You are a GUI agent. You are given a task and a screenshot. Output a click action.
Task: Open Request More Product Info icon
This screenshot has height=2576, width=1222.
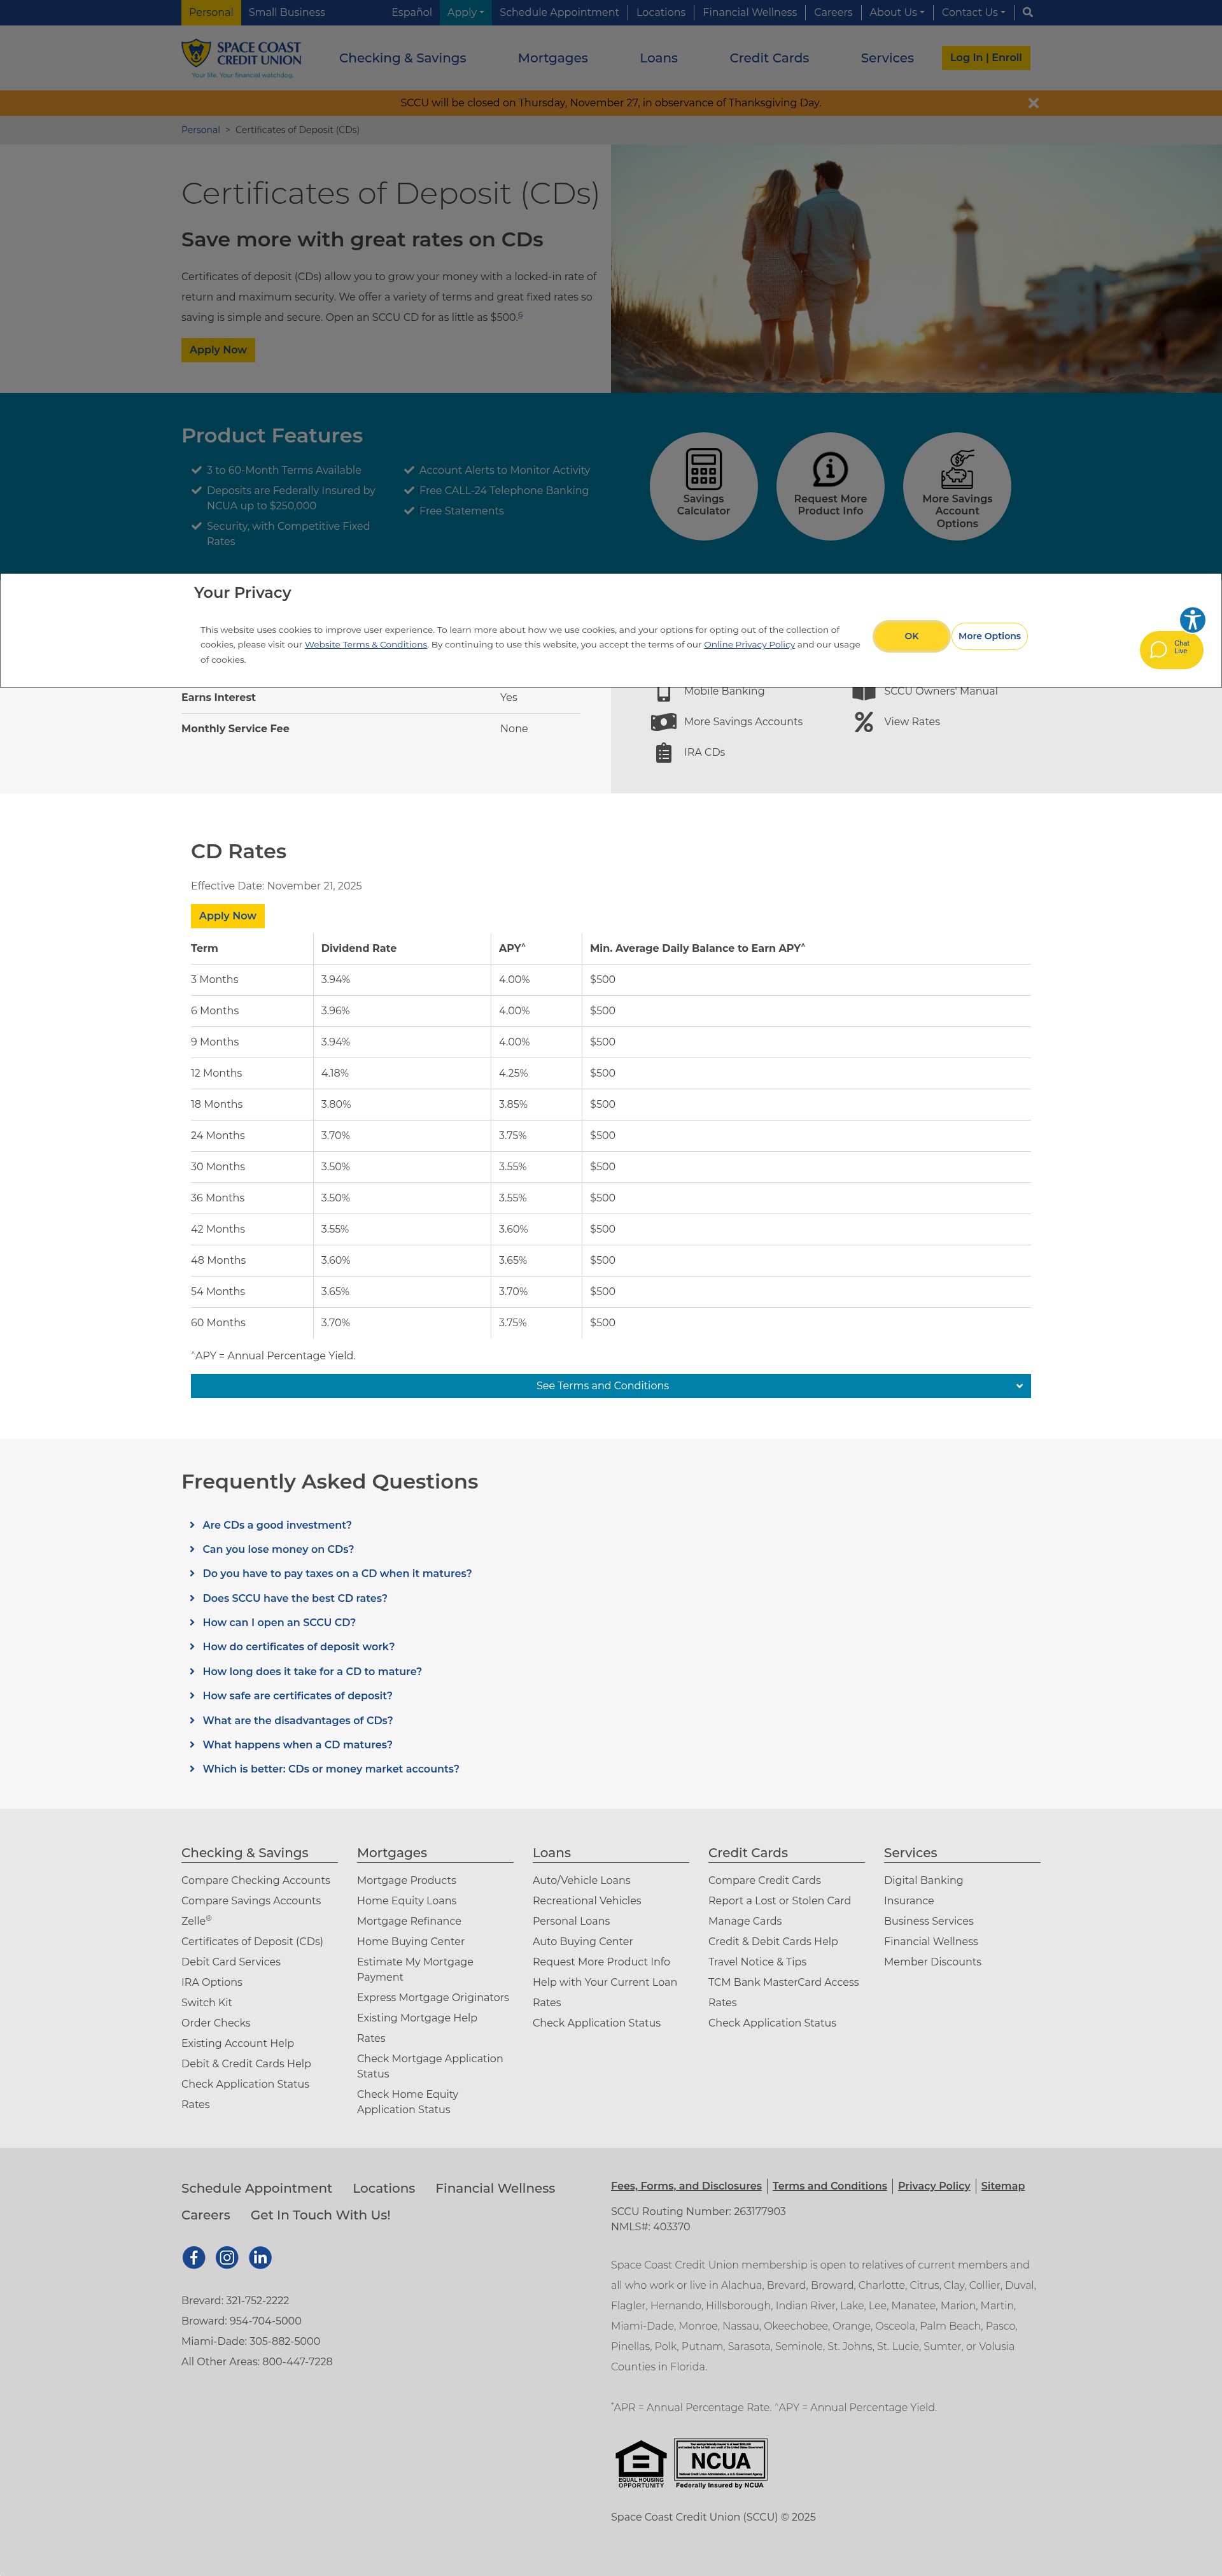830,486
